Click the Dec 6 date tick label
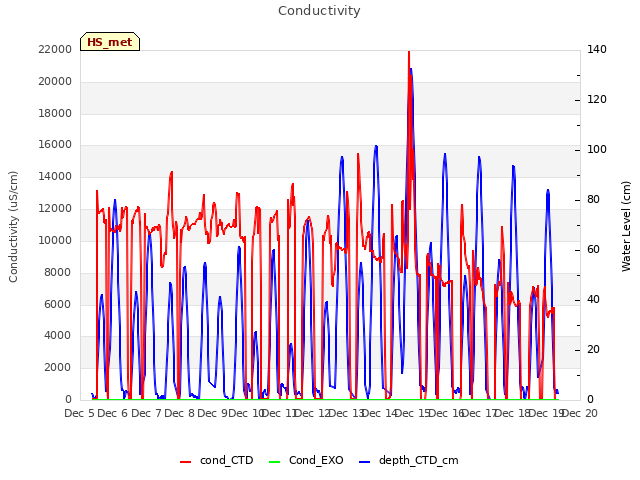This screenshot has height=480, width=640. tap(113, 413)
